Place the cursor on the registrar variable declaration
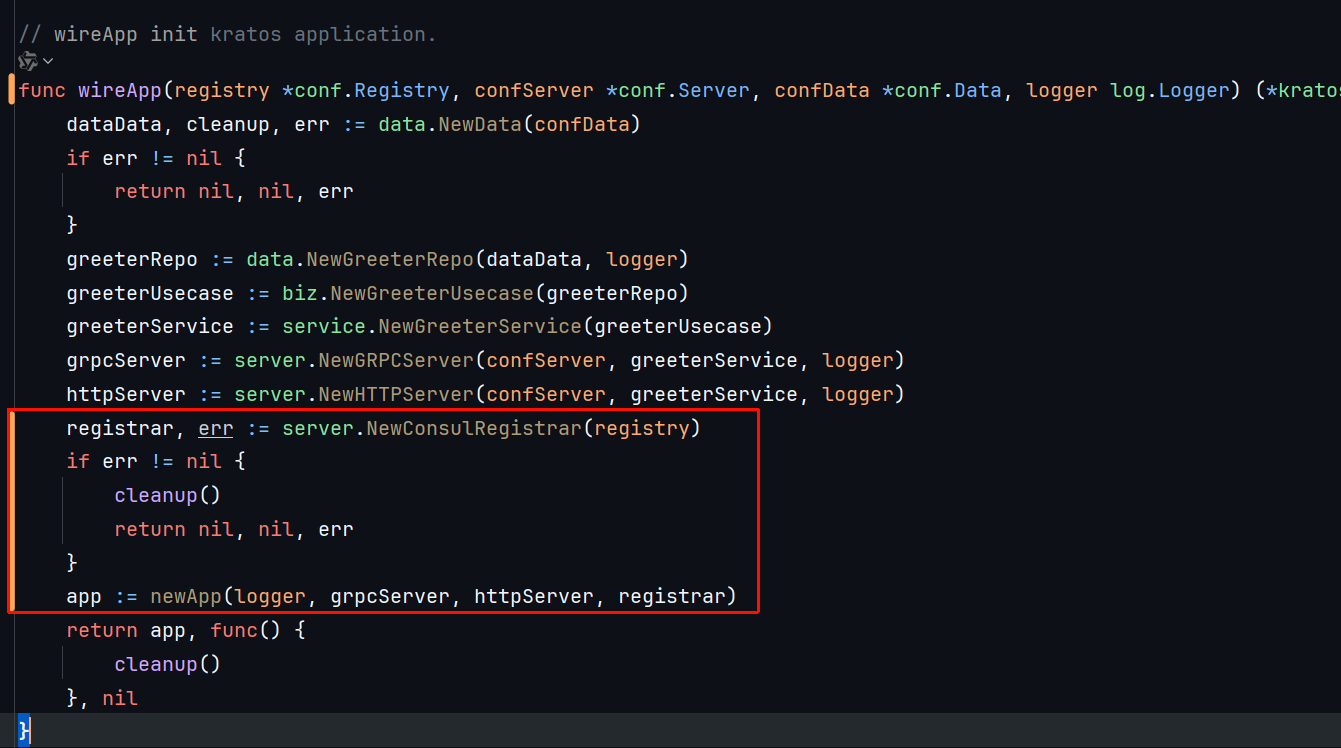 114,429
